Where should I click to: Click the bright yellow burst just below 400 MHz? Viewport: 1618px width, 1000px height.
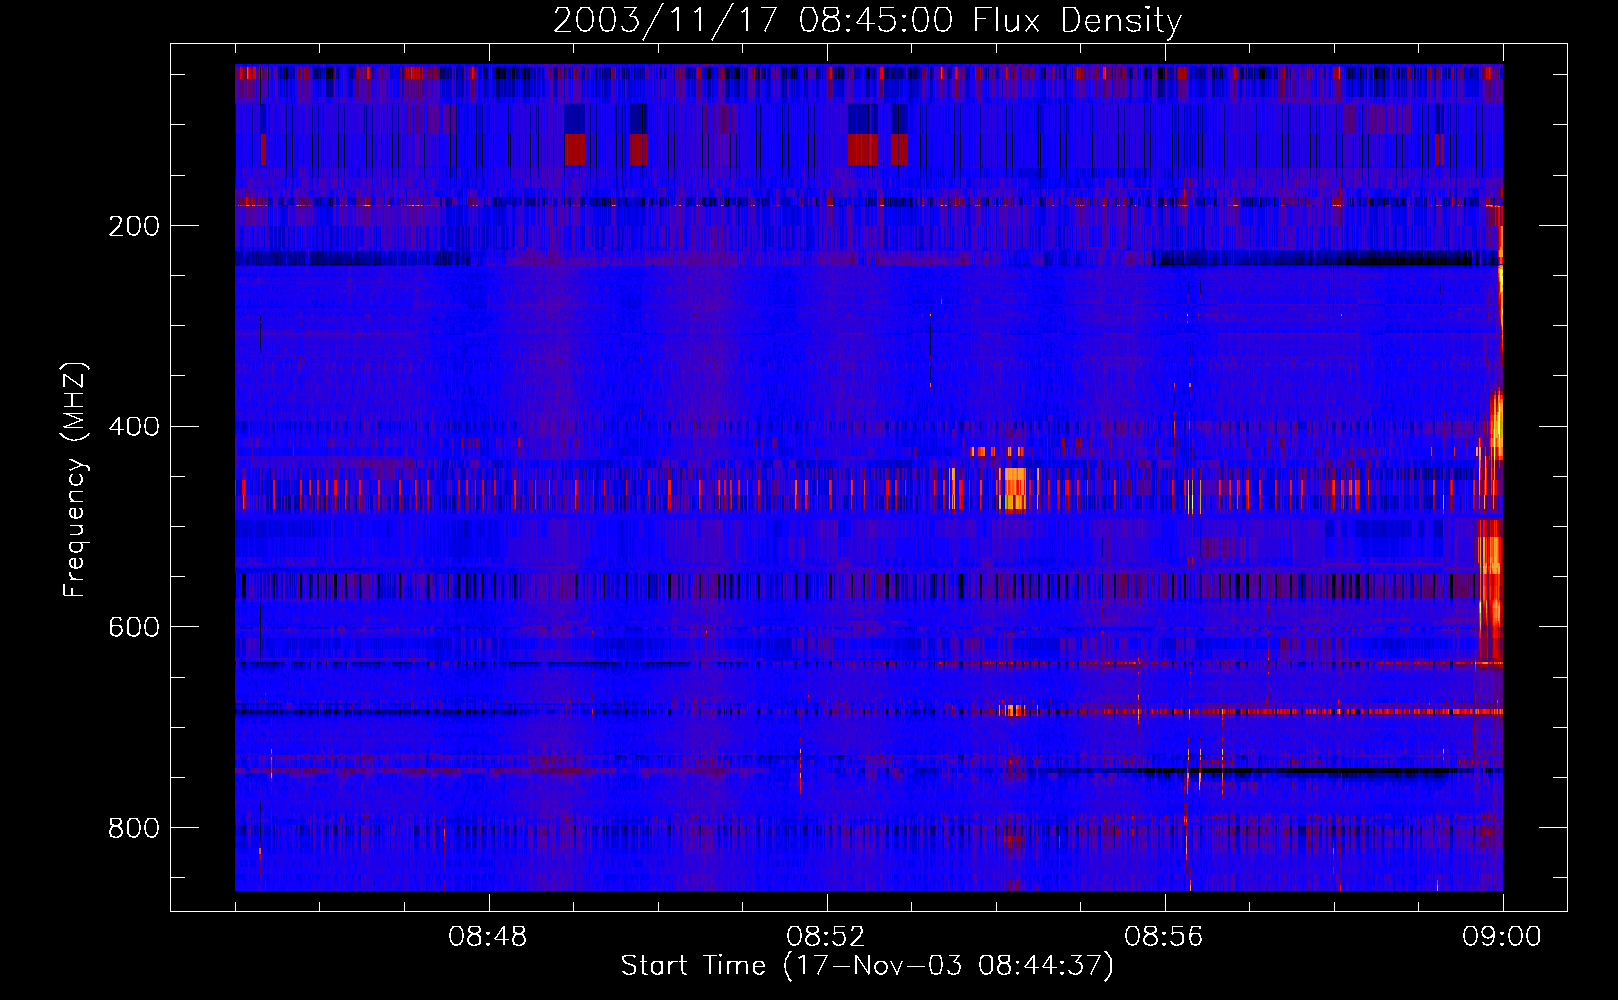[1497, 425]
